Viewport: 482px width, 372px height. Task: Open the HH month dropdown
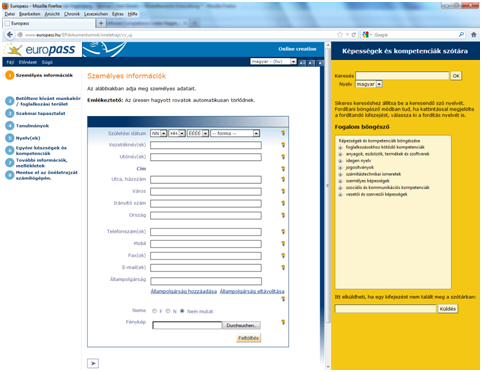tap(177, 133)
